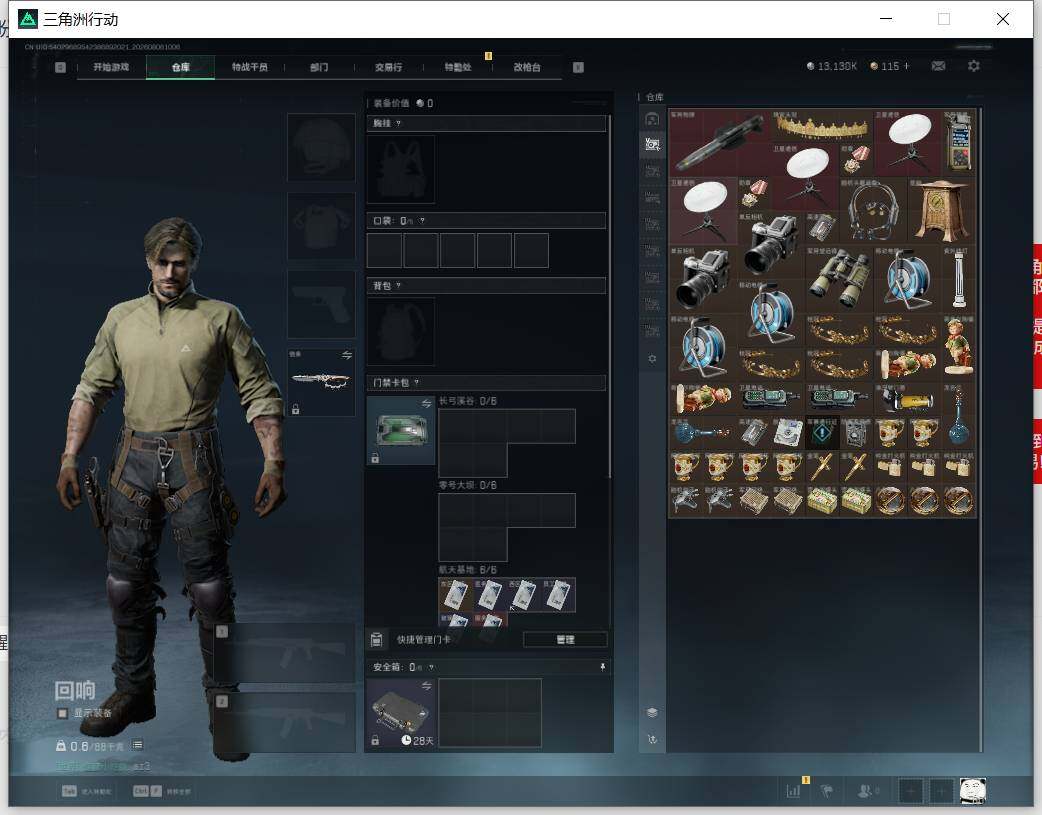Select the golden crown item in warehouse
The width and height of the screenshot is (1042, 815).
[x=822, y=126]
